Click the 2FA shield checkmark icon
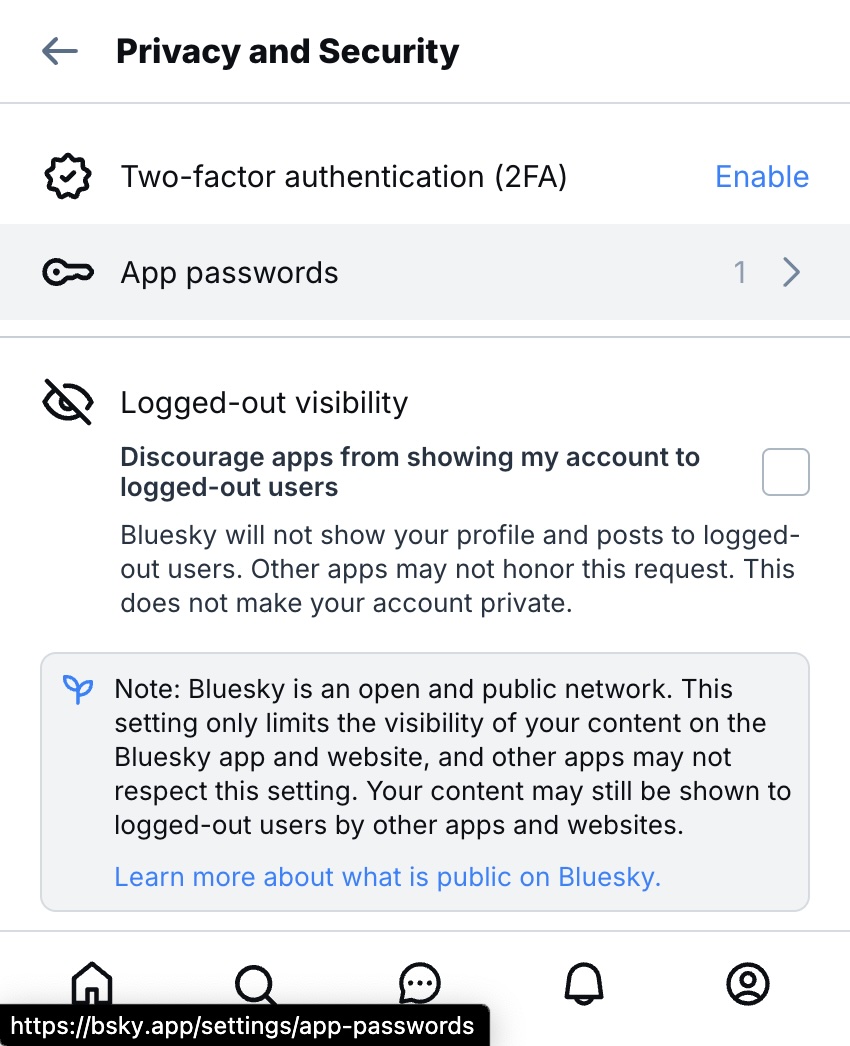 (68, 177)
